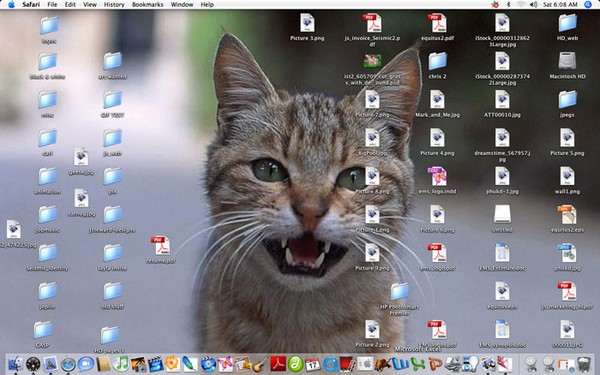Open the View menu
The image size is (600, 375).
click(90, 5)
